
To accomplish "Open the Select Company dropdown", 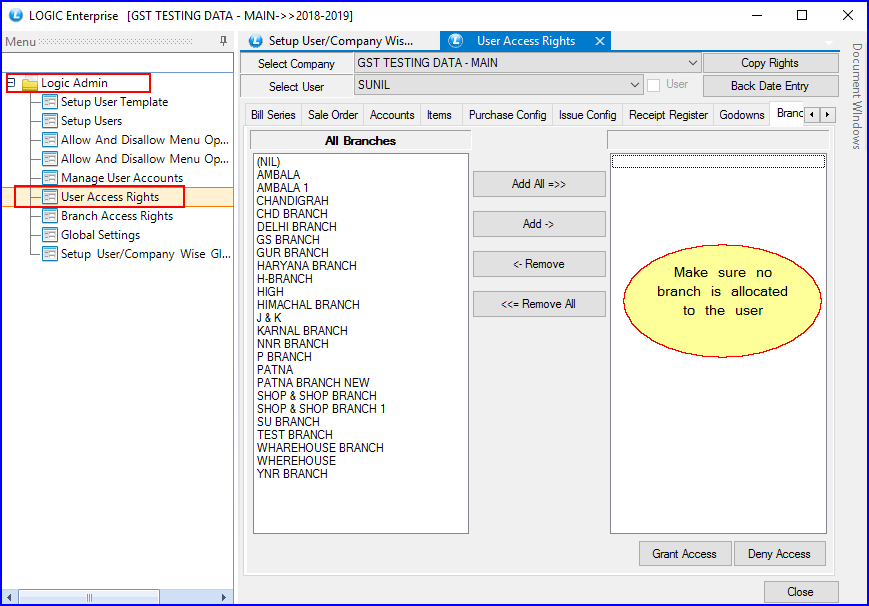I will [693, 63].
